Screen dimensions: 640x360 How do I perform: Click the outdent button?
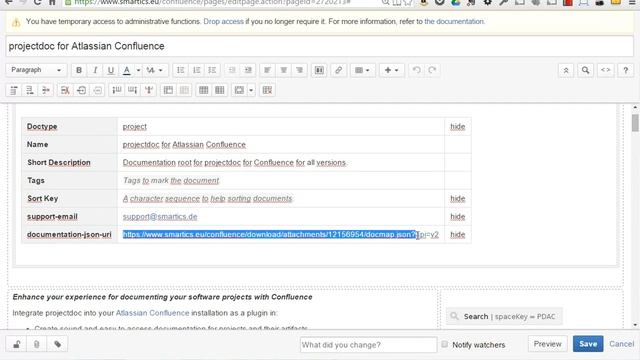pyautogui.click(x=232, y=70)
